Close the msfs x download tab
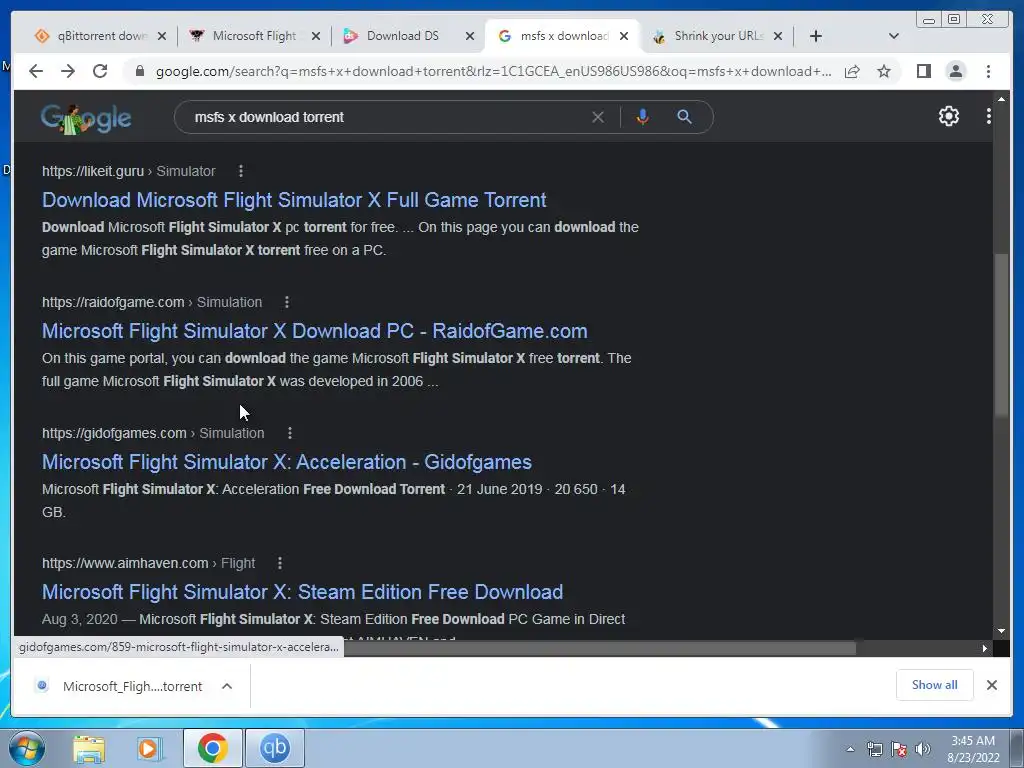The image size is (1024, 768). pyautogui.click(x=624, y=36)
